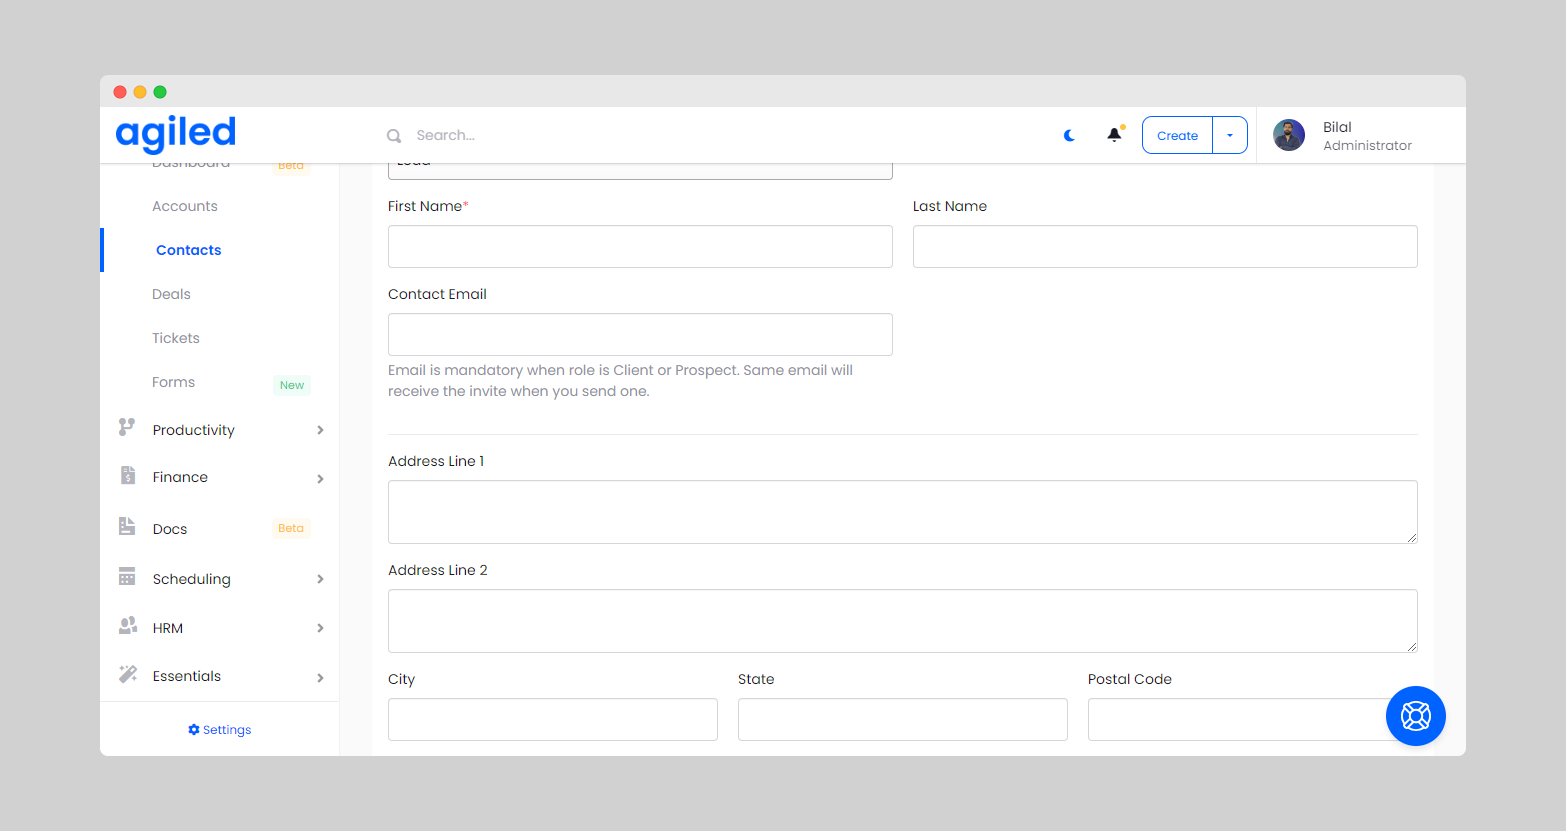Open the Settings link
This screenshot has height=831, width=1566.
point(220,730)
